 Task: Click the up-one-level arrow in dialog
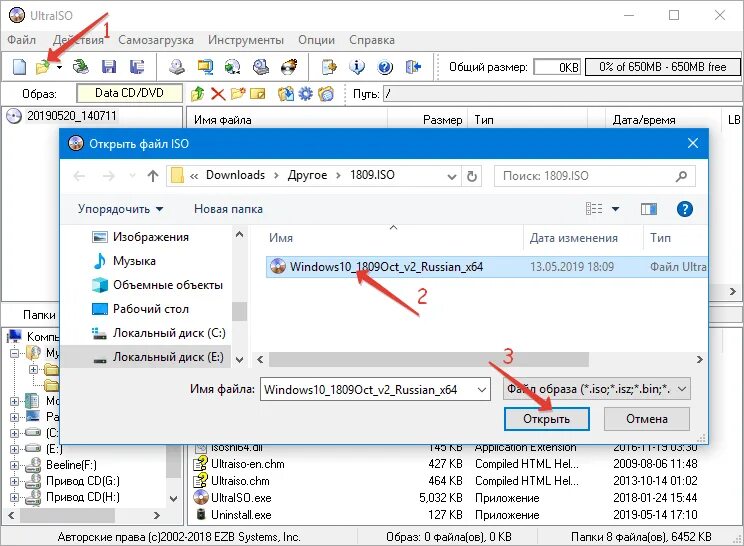[x=153, y=176]
